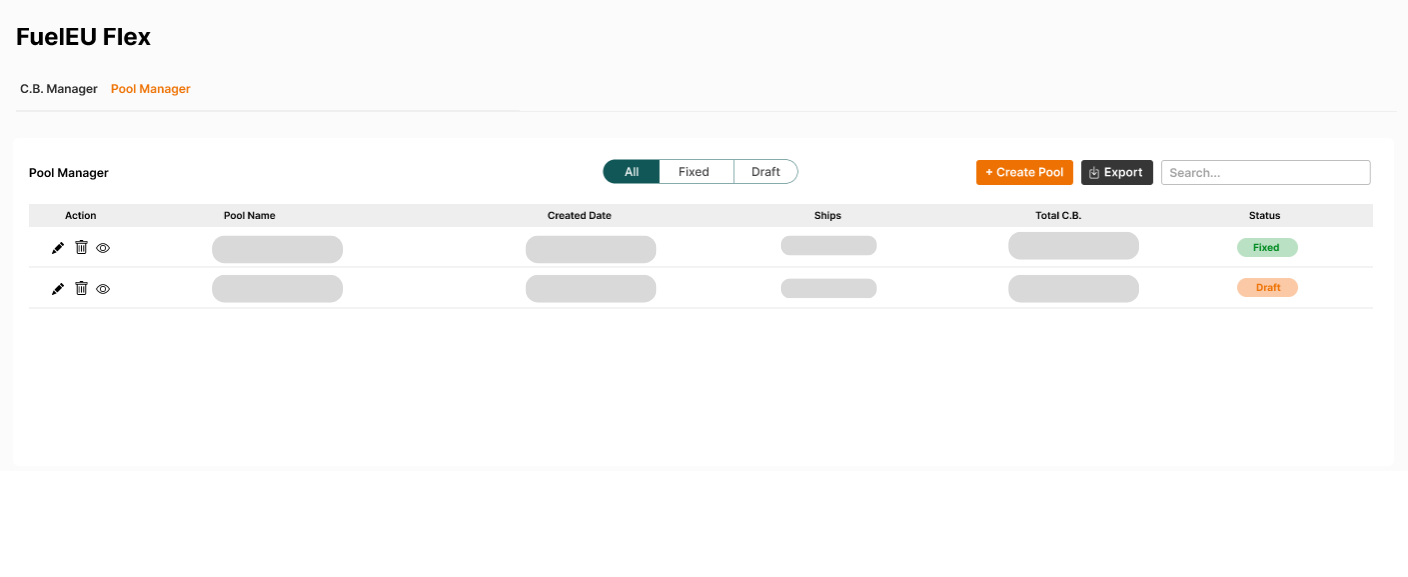Viewport: 1408px width, 577px height.
Task: Click the eye icon on the Draft pool row
Action: point(103,288)
